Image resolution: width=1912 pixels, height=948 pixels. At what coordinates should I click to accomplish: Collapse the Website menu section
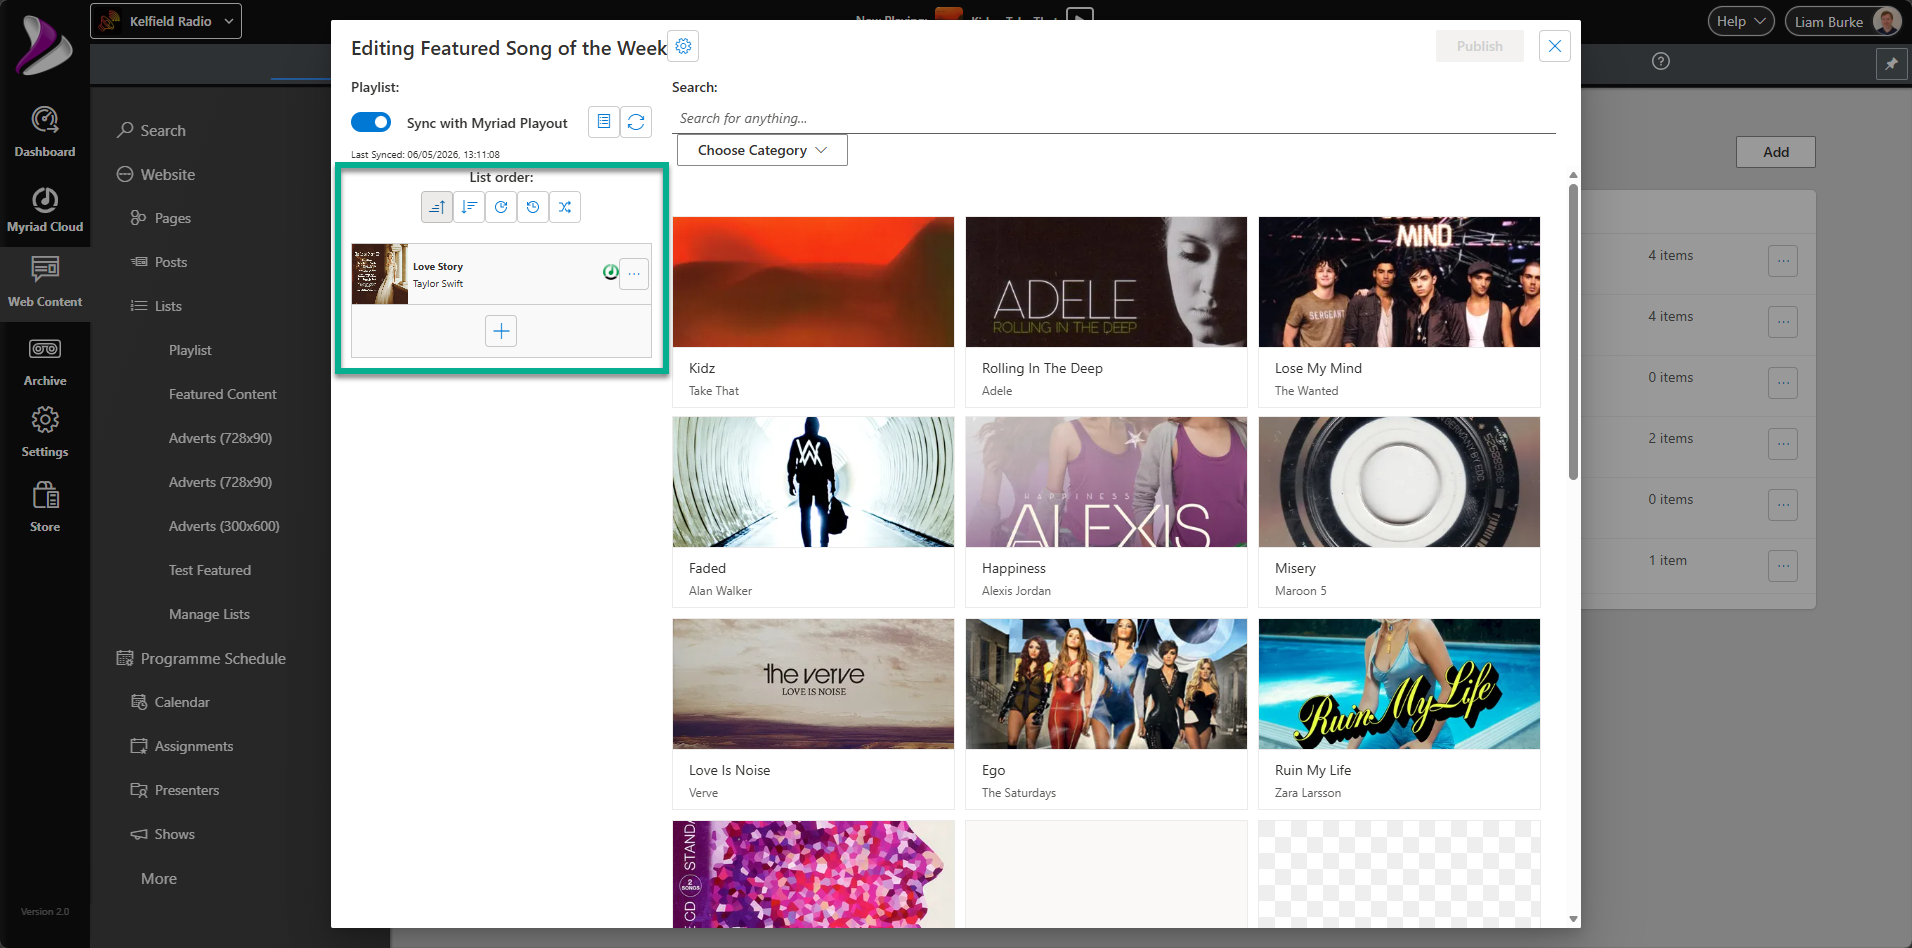(156, 174)
